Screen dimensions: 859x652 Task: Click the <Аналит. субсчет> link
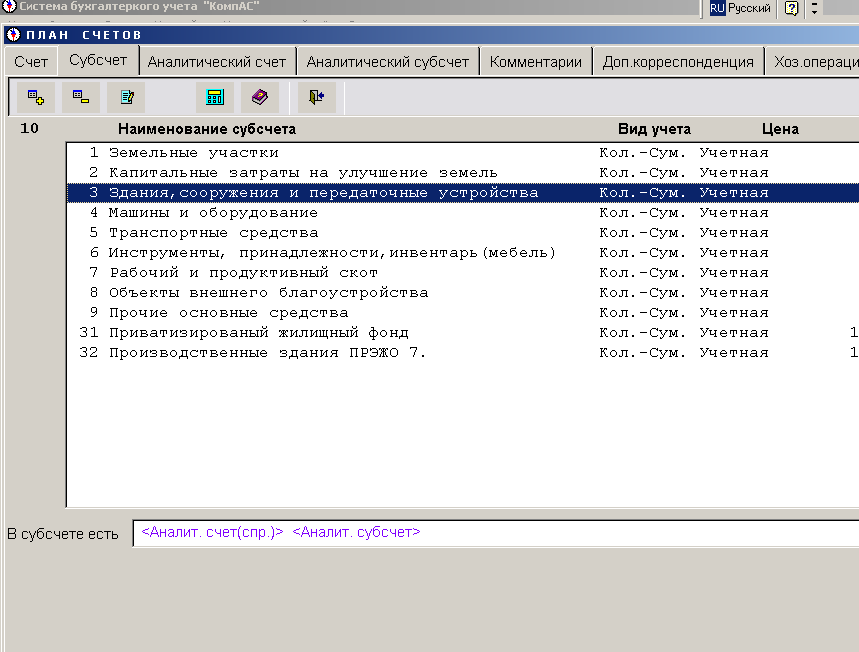(x=356, y=533)
